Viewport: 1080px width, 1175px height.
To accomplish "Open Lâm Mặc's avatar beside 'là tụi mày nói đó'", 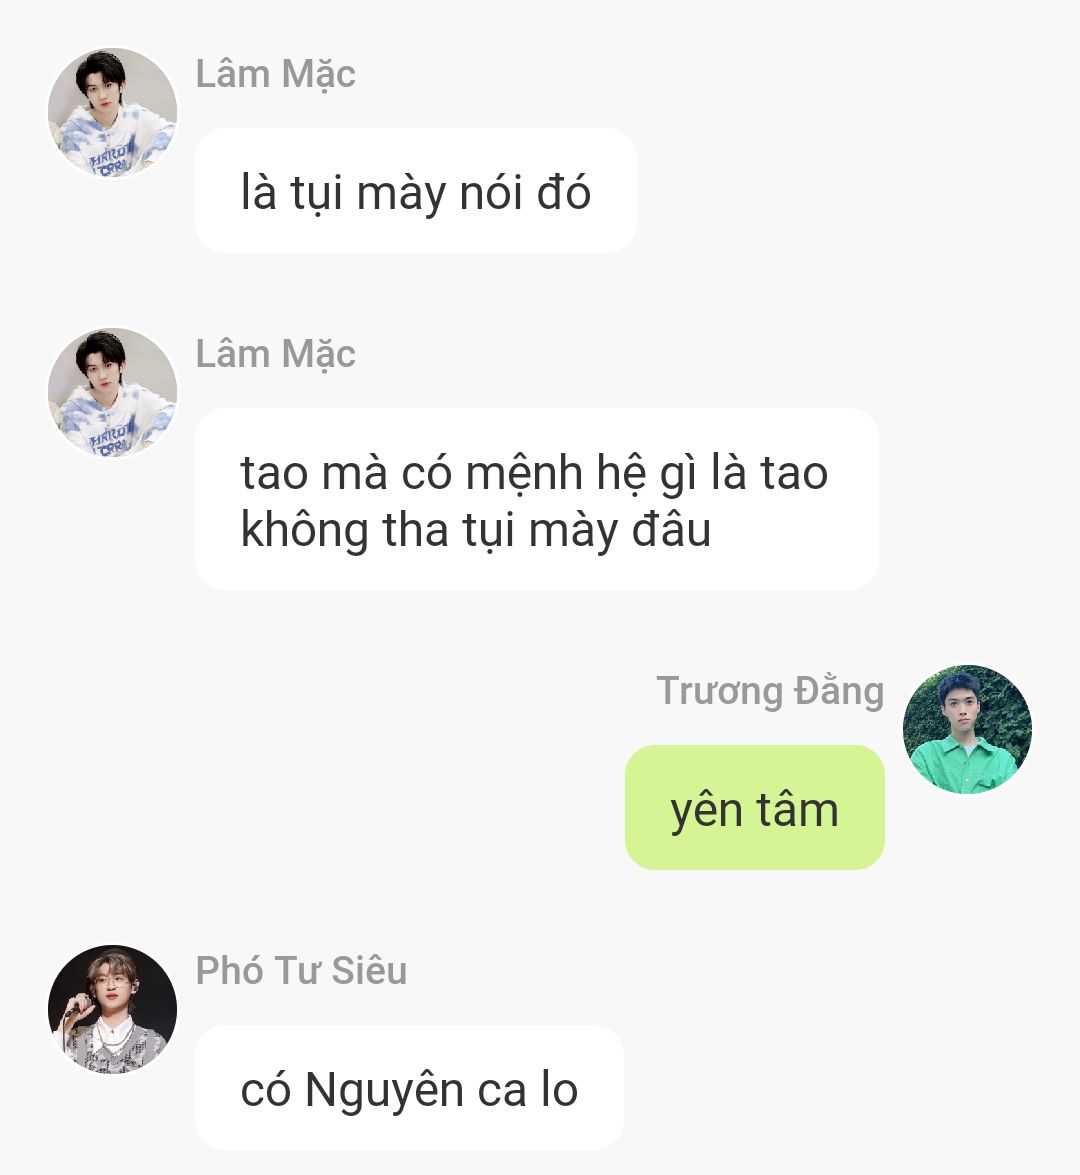I will [x=112, y=112].
